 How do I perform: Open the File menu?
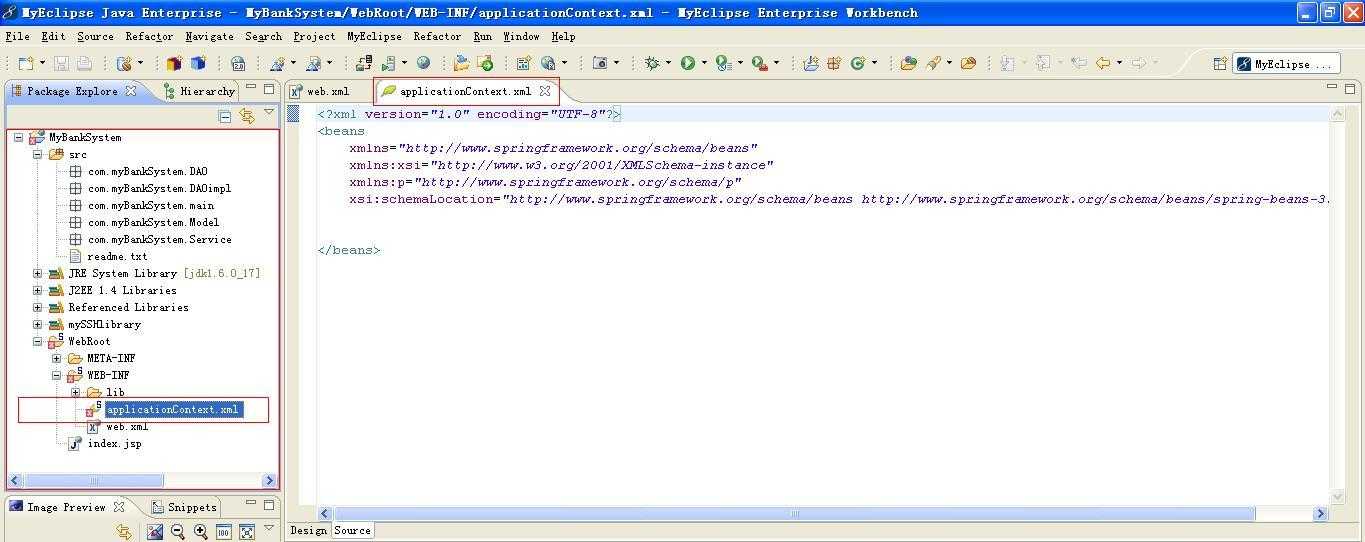point(17,36)
